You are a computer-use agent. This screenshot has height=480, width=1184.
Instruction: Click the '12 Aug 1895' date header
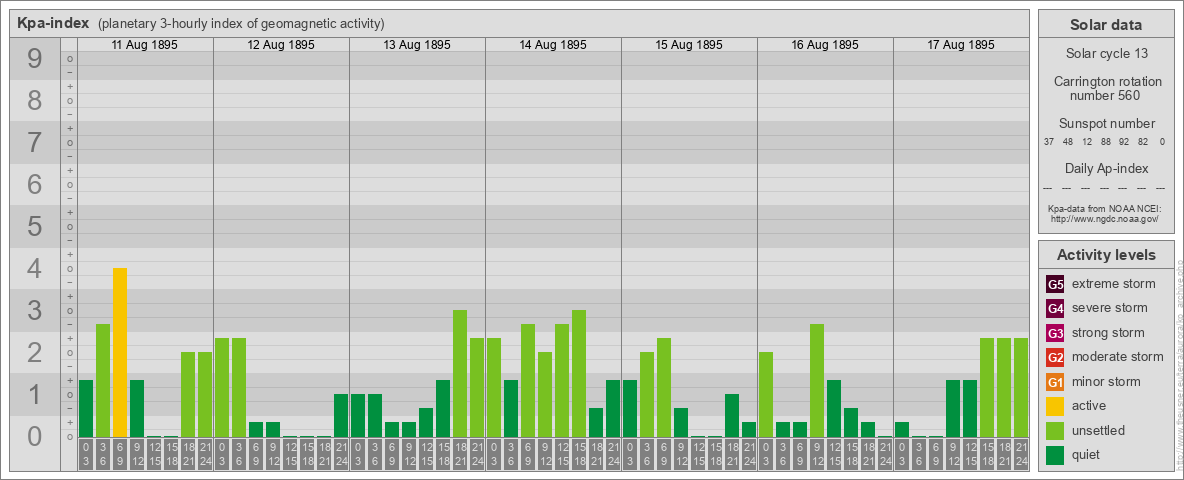coord(281,45)
